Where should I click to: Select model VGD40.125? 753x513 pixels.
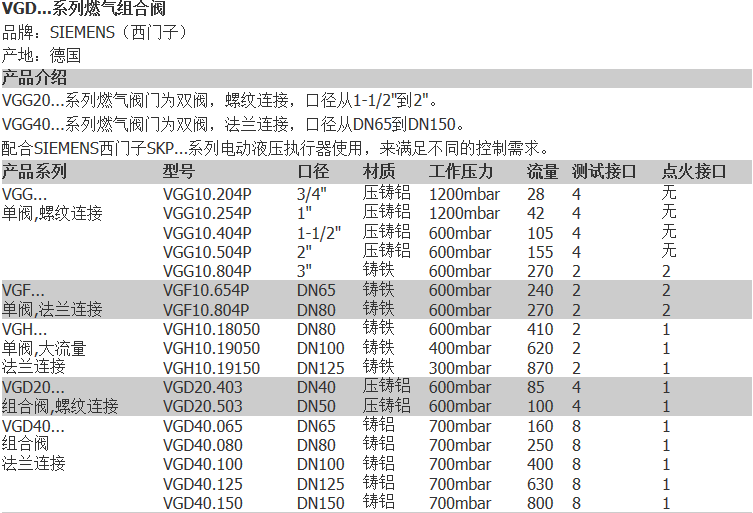(x=203, y=485)
